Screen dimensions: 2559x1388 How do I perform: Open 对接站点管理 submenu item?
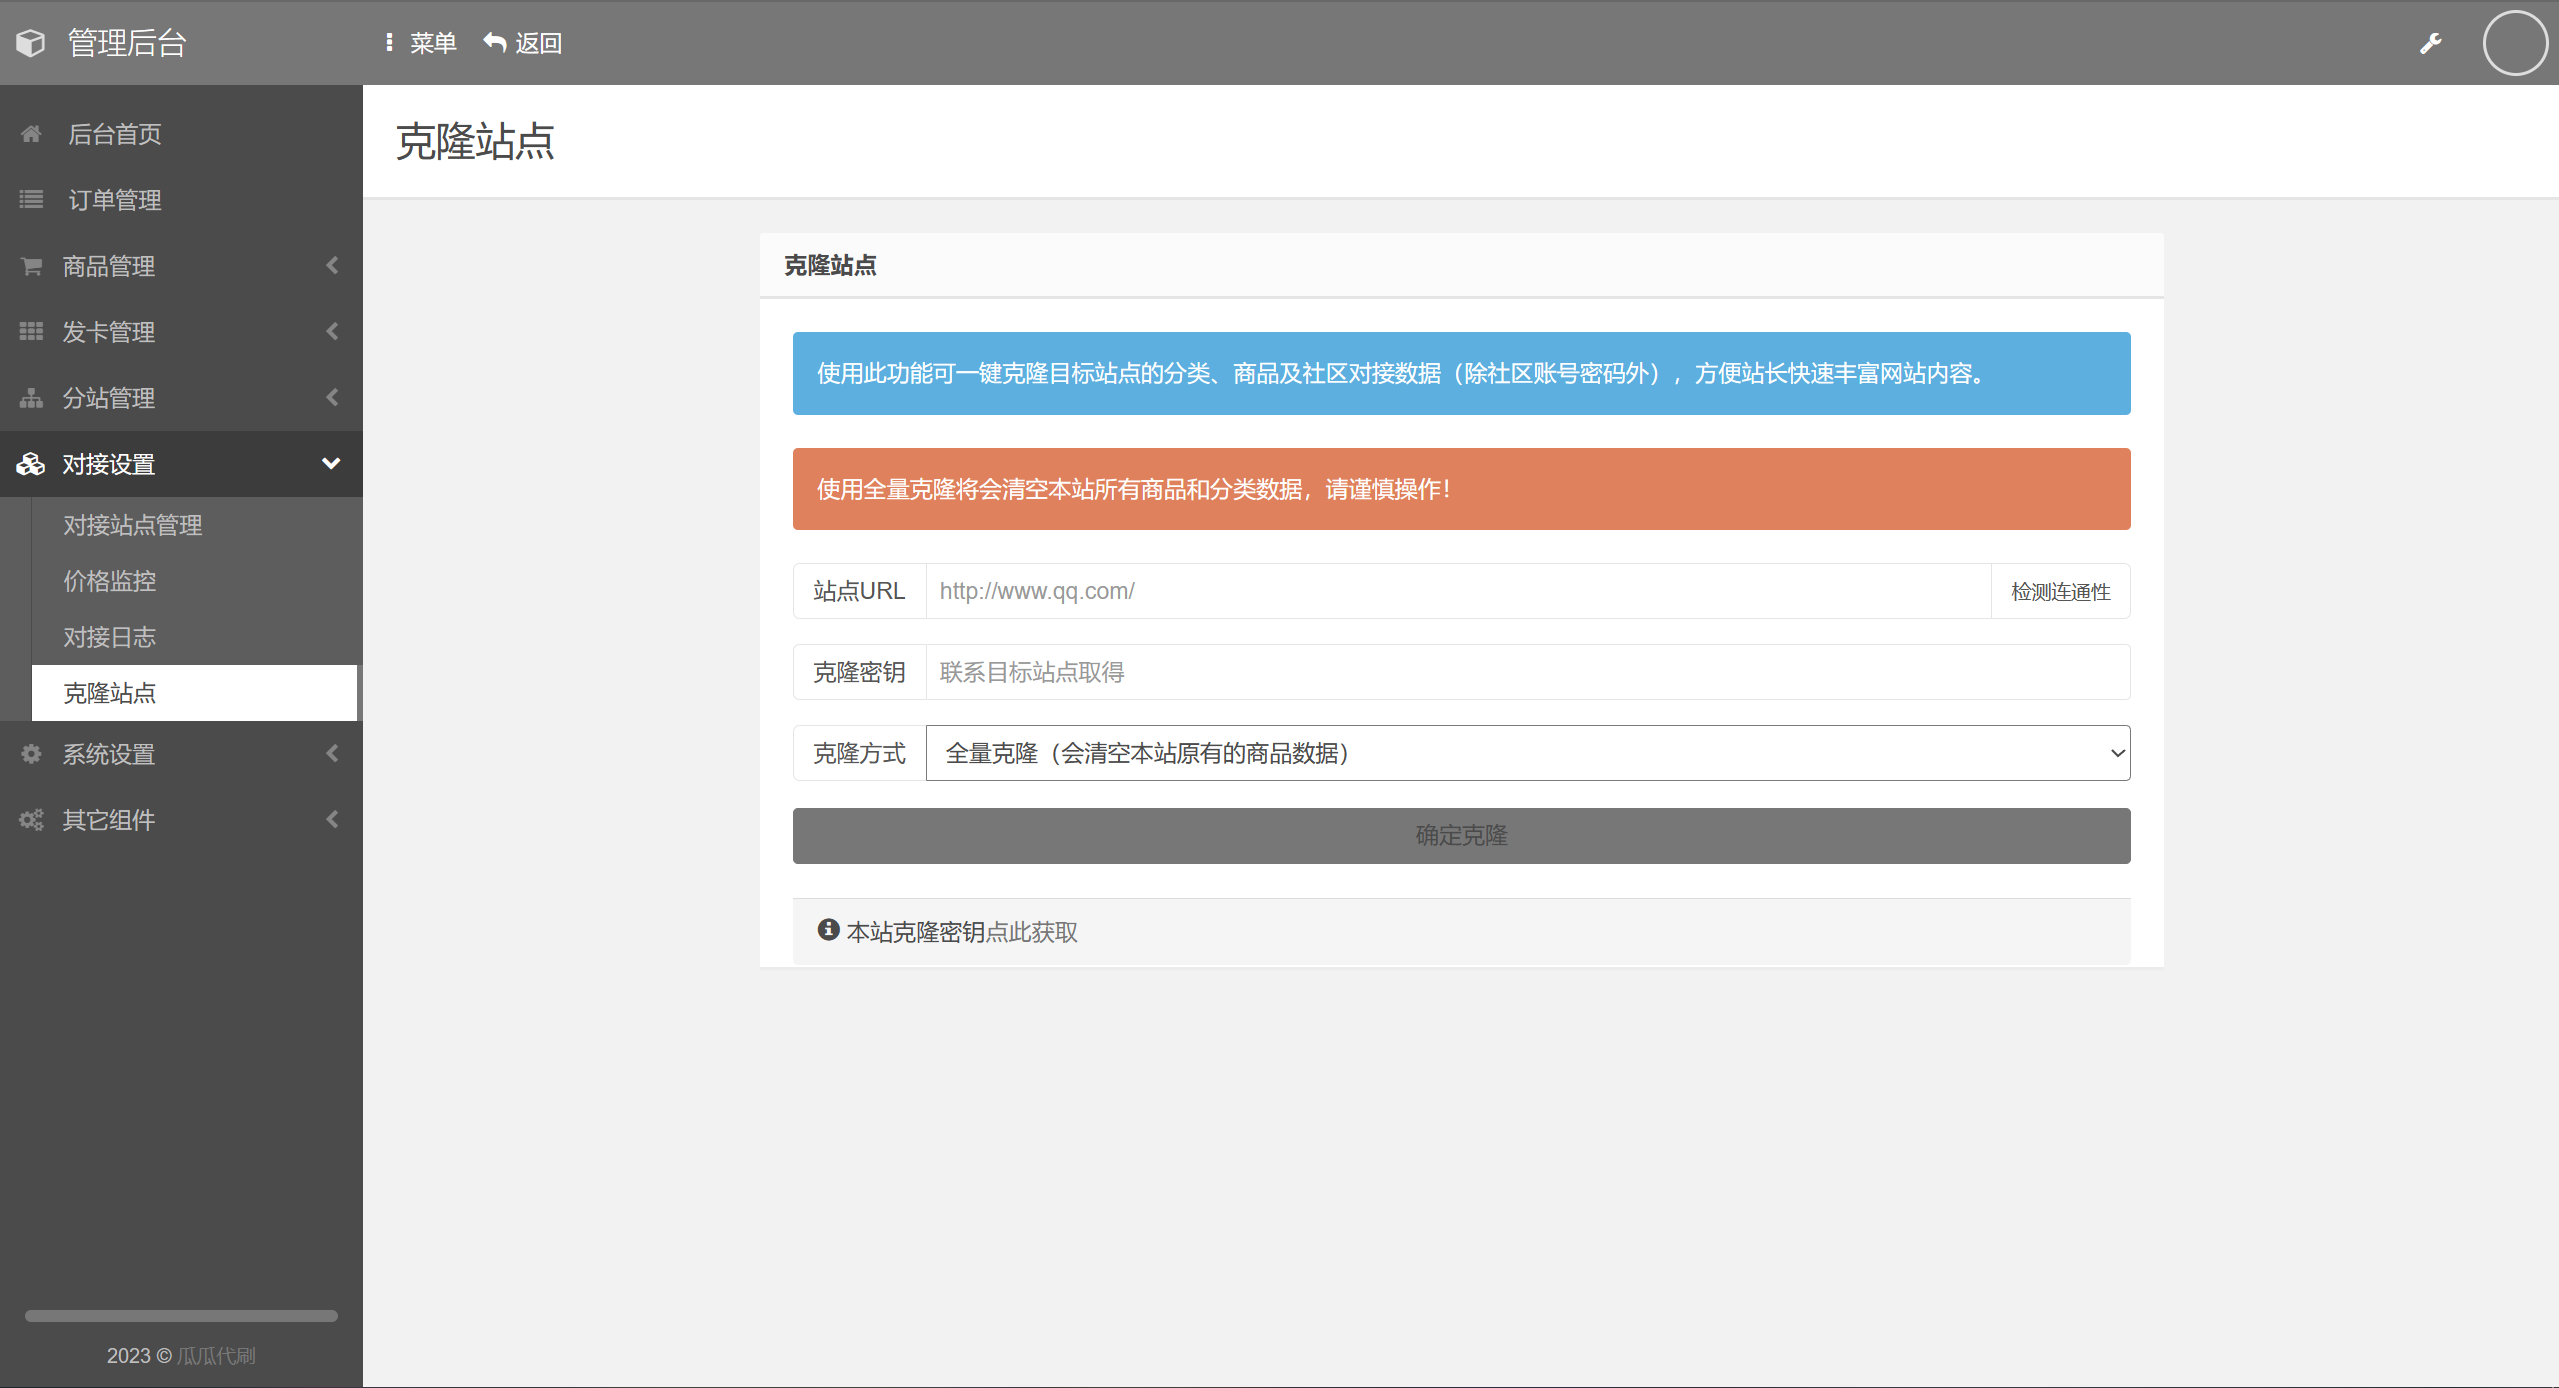(133, 525)
